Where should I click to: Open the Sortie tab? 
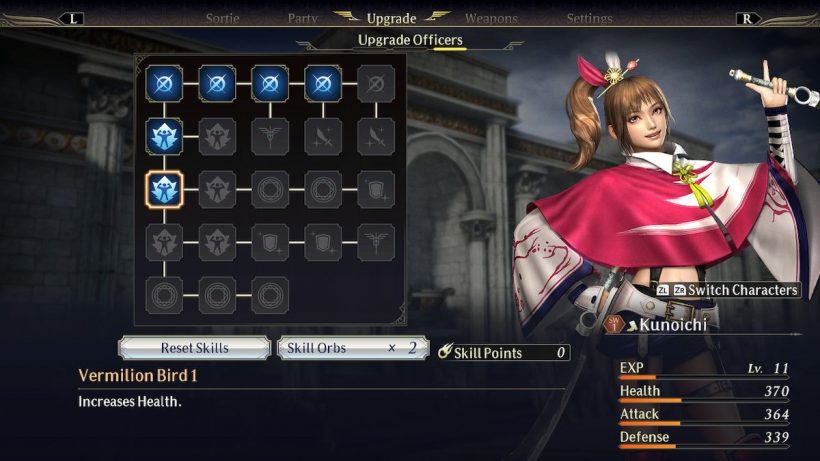[222, 19]
